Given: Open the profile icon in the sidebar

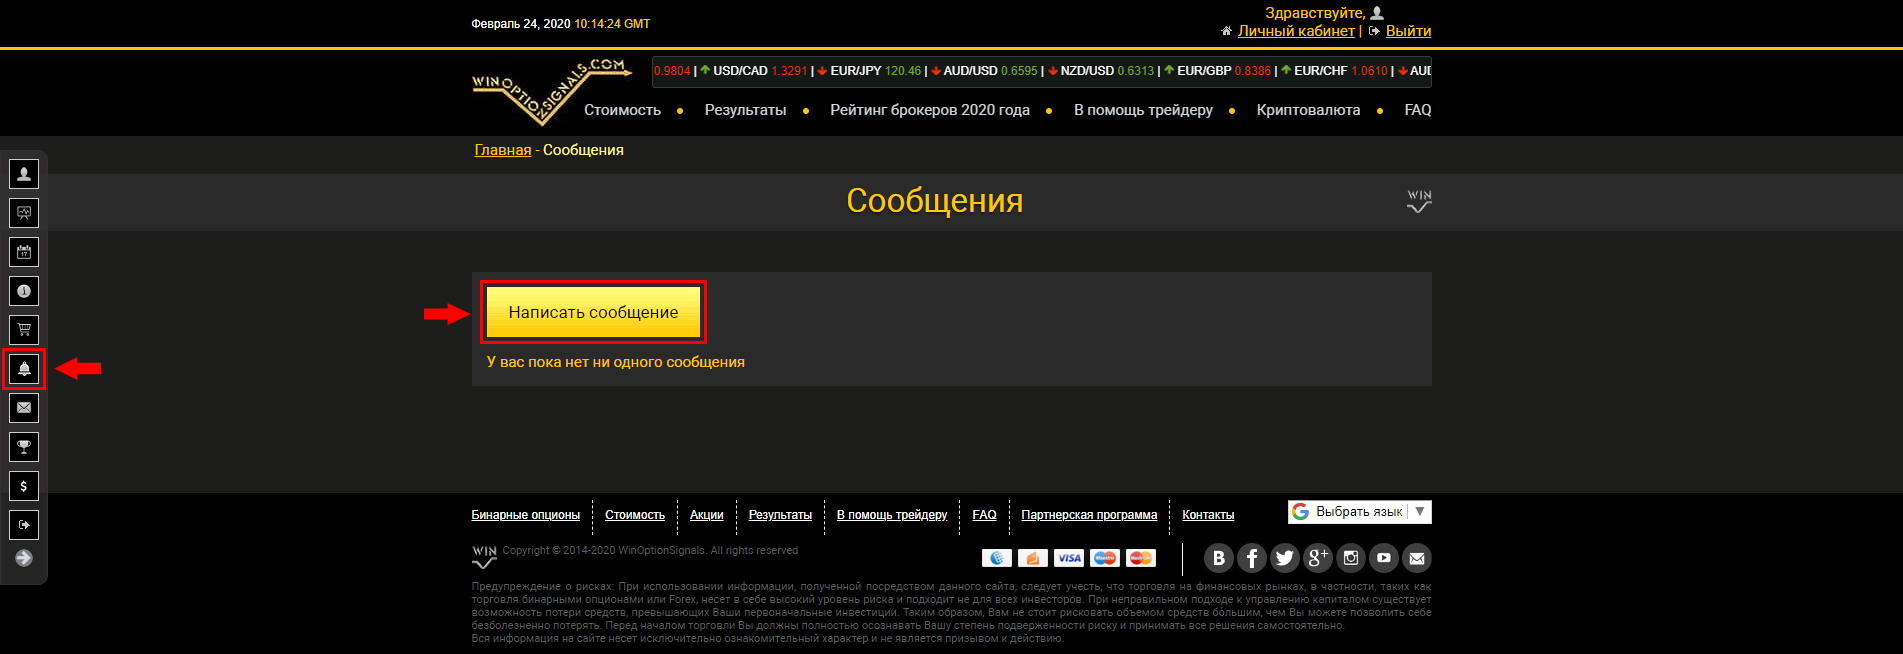Looking at the screenshot, I should 24,174.
